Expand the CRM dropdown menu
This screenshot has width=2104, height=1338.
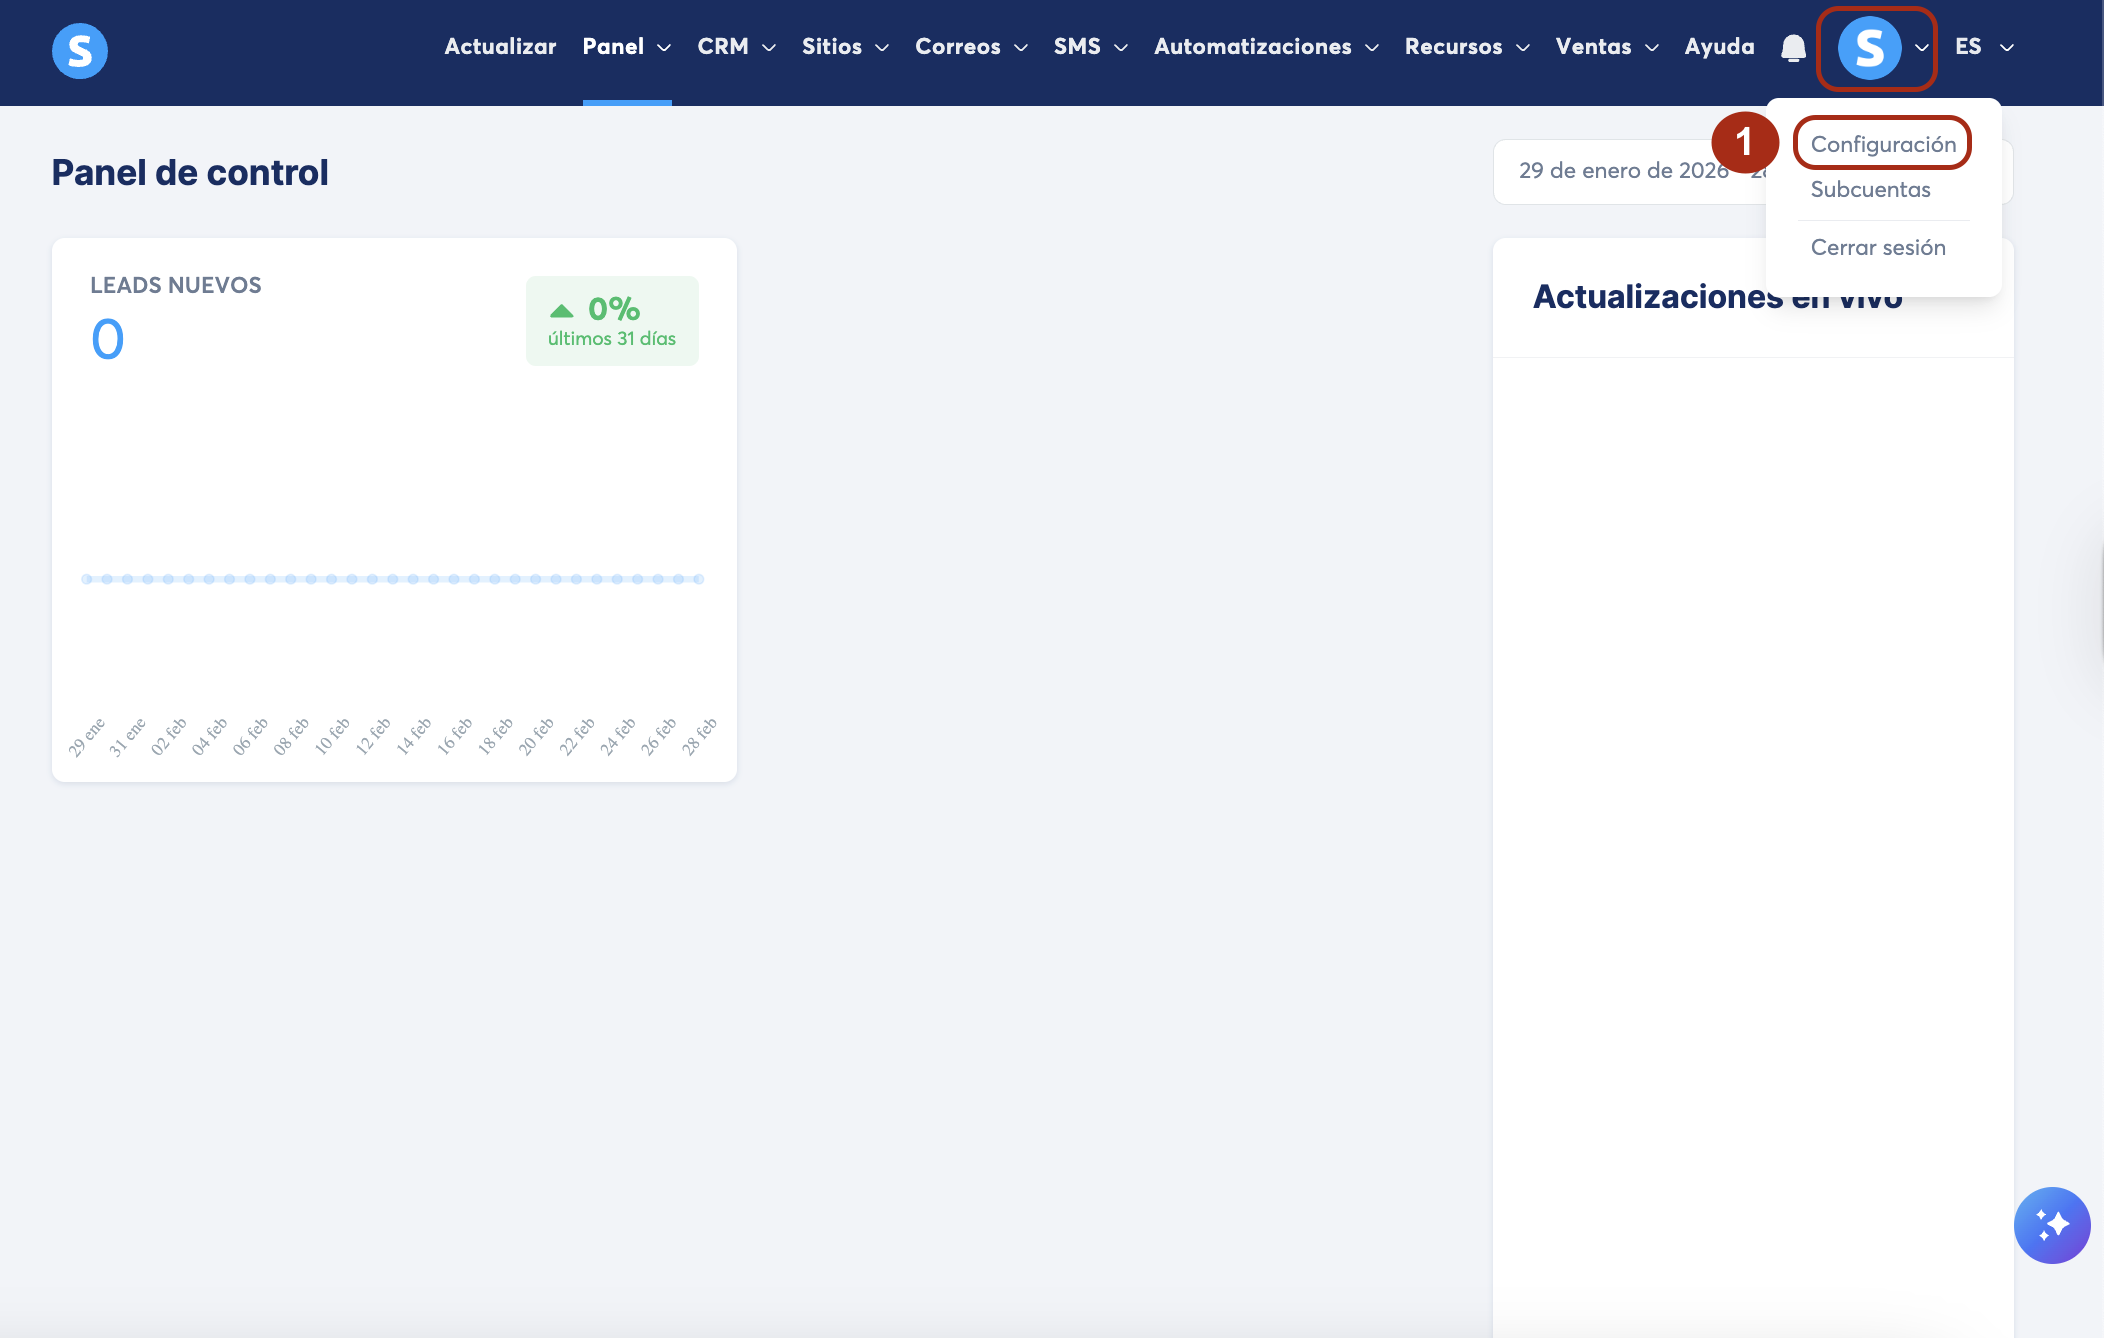point(736,47)
